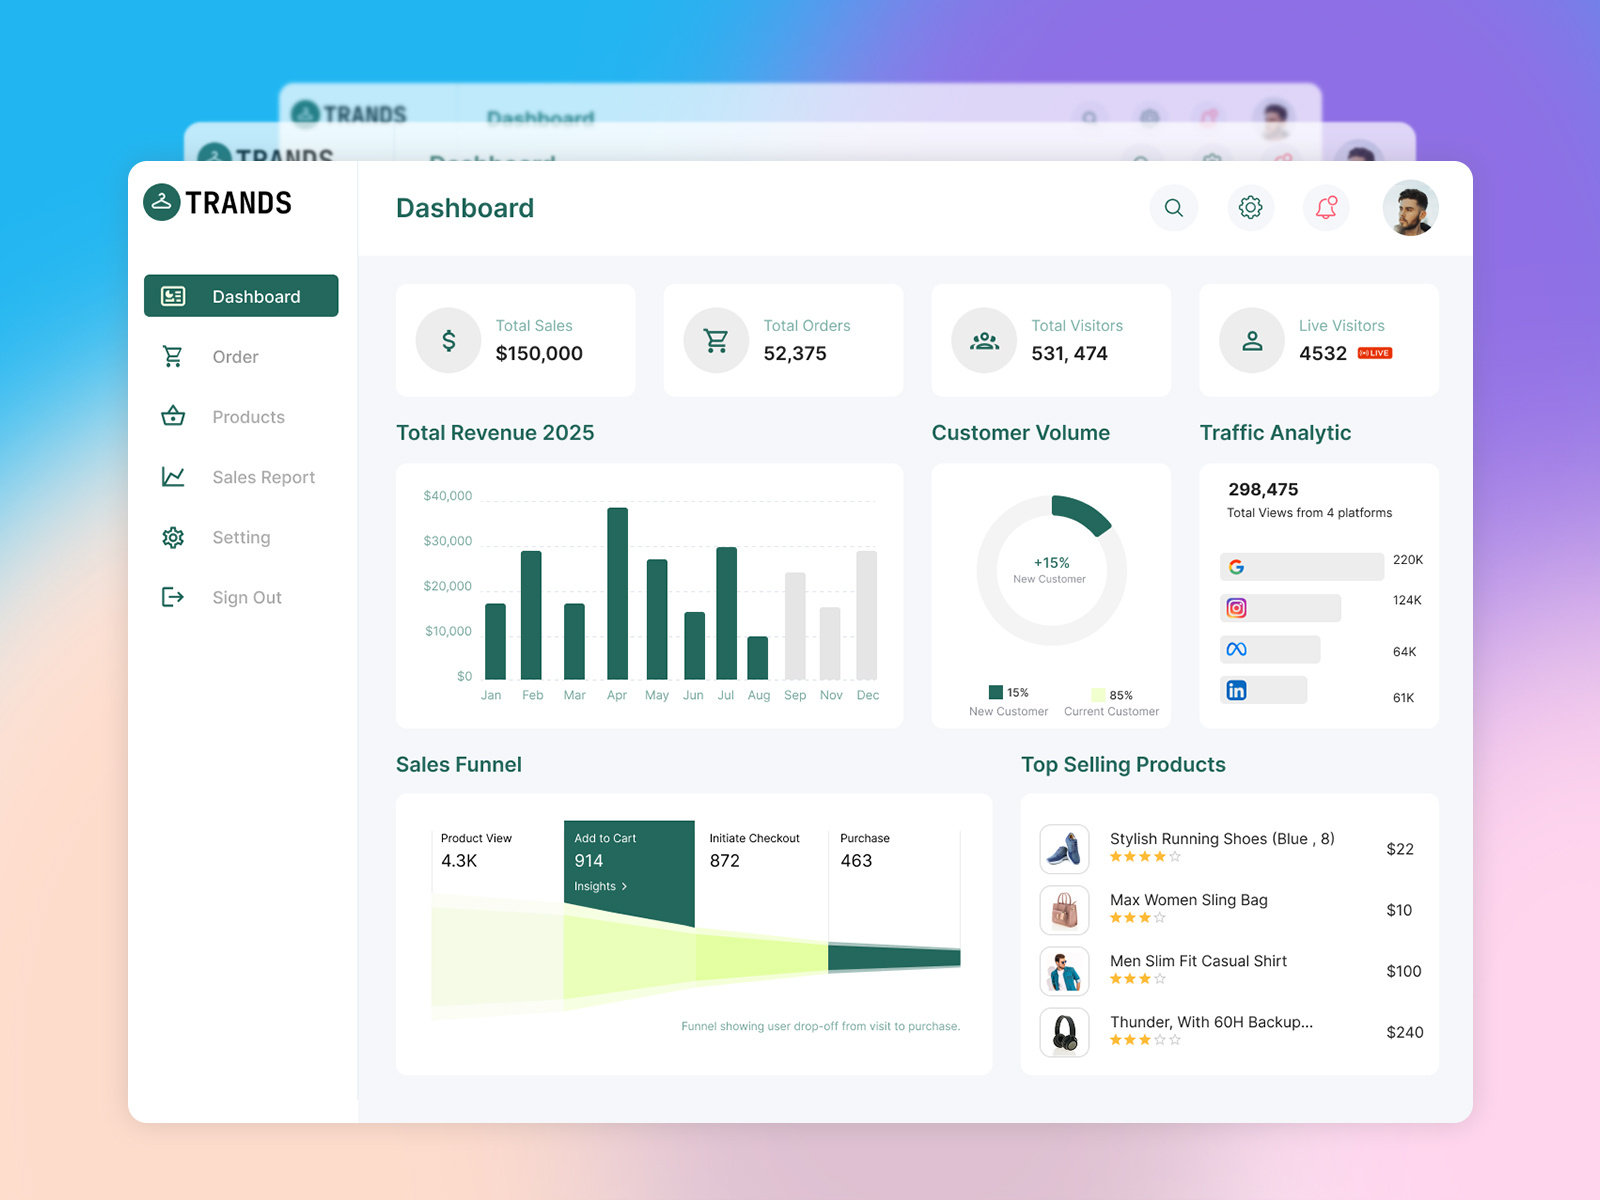Select the Products basket icon in sidebar
Viewport: 1600px width, 1200px height.
coord(172,417)
